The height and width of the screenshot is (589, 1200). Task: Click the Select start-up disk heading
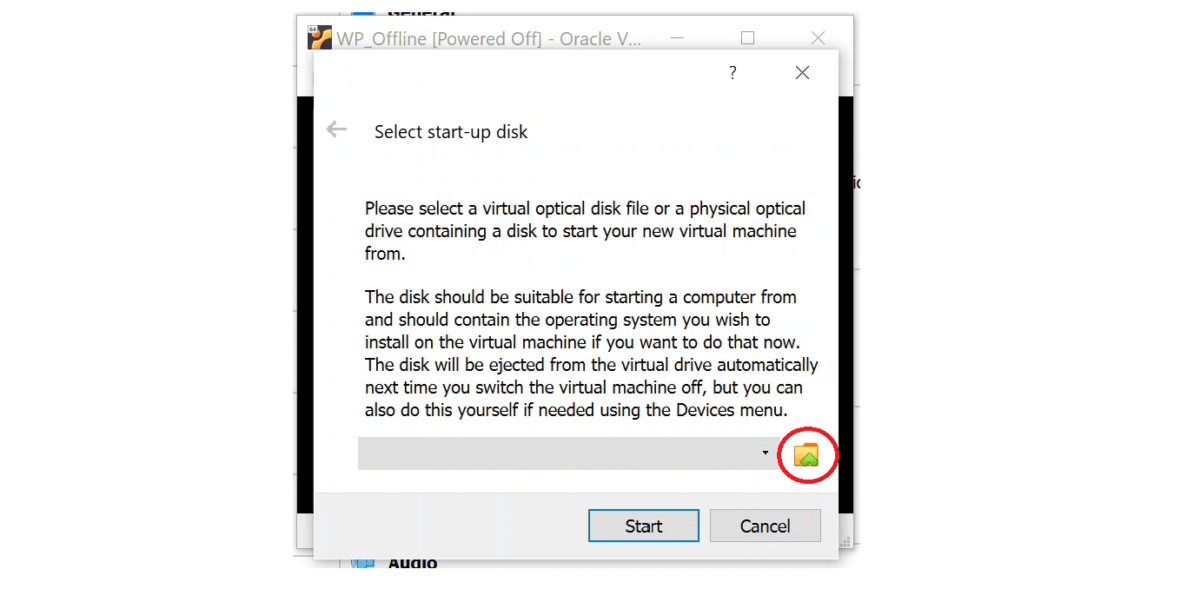click(x=451, y=132)
